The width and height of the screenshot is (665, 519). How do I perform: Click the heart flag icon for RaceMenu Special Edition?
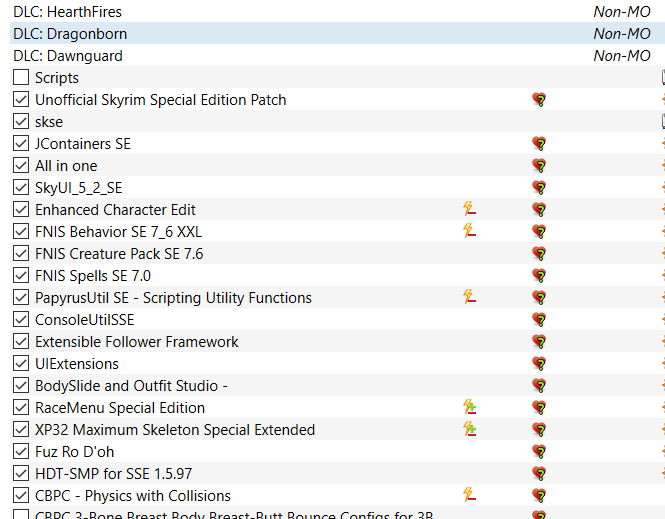tap(539, 408)
